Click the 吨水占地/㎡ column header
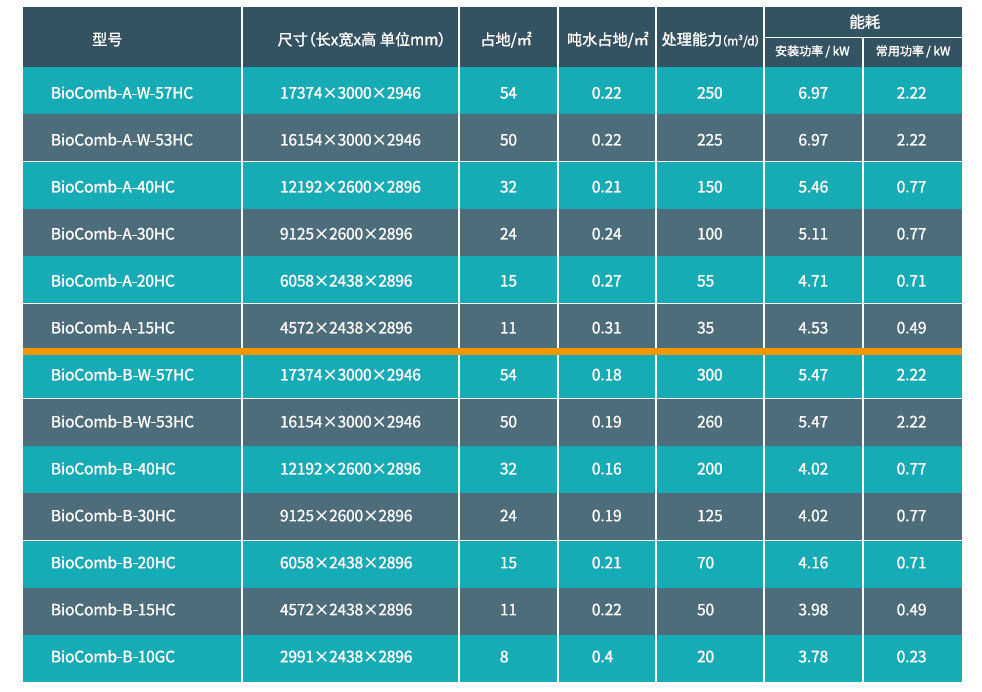The image size is (982, 692). click(x=607, y=40)
